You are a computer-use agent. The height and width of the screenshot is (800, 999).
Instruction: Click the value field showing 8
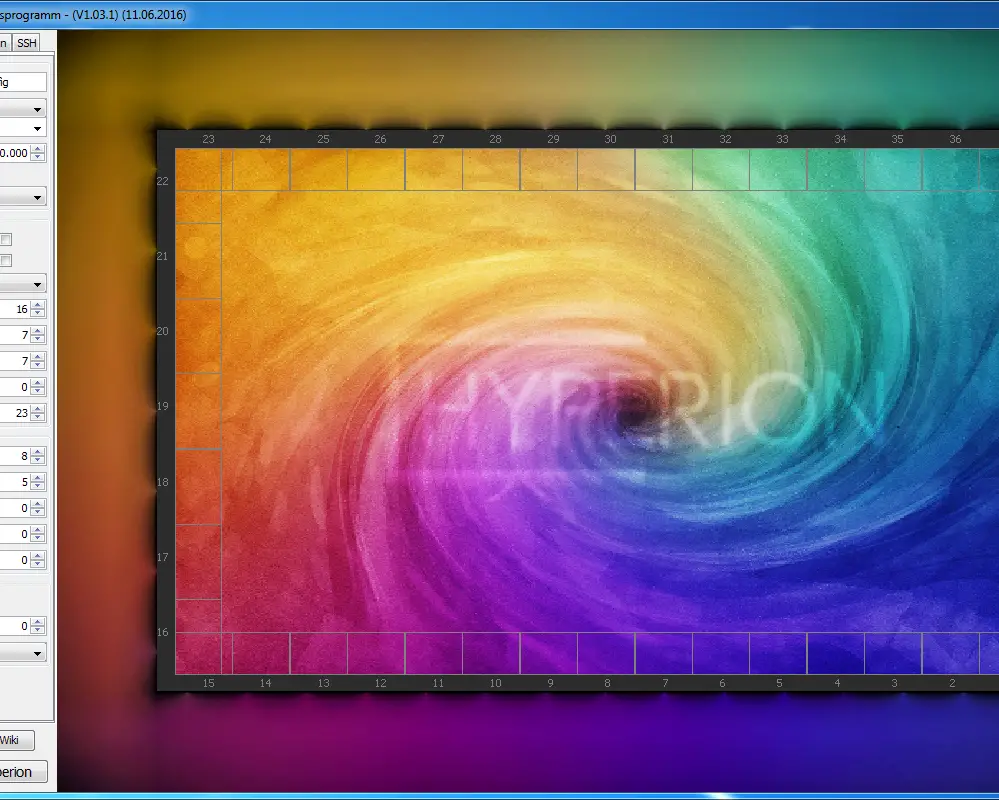pyautogui.click(x=15, y=455)
